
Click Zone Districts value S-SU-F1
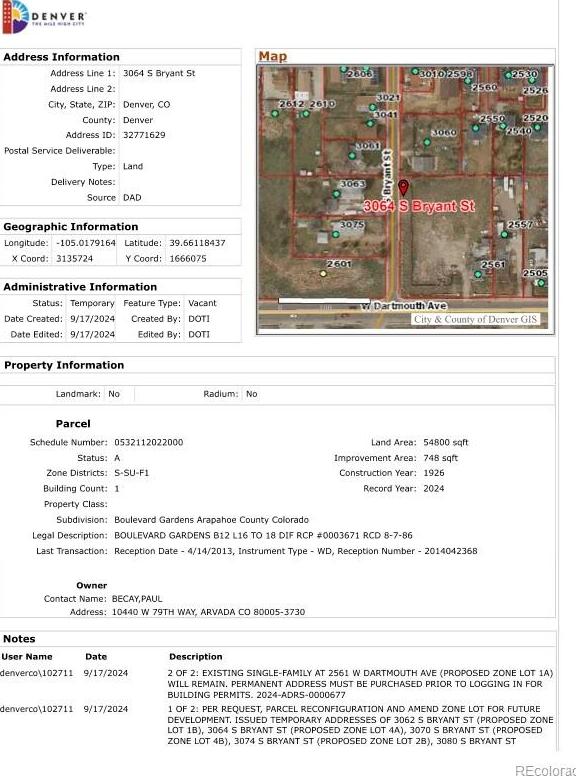pyautogui.click(x=131, y=473)
